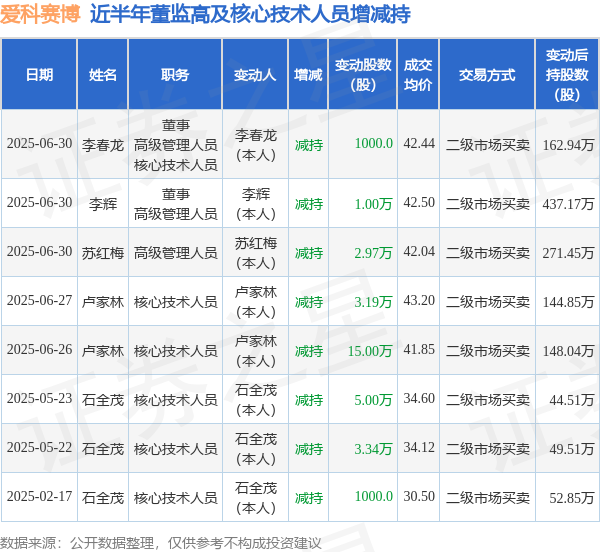Click holdings value 144.85万
The image size is (600, 552).
click(568, 302)
